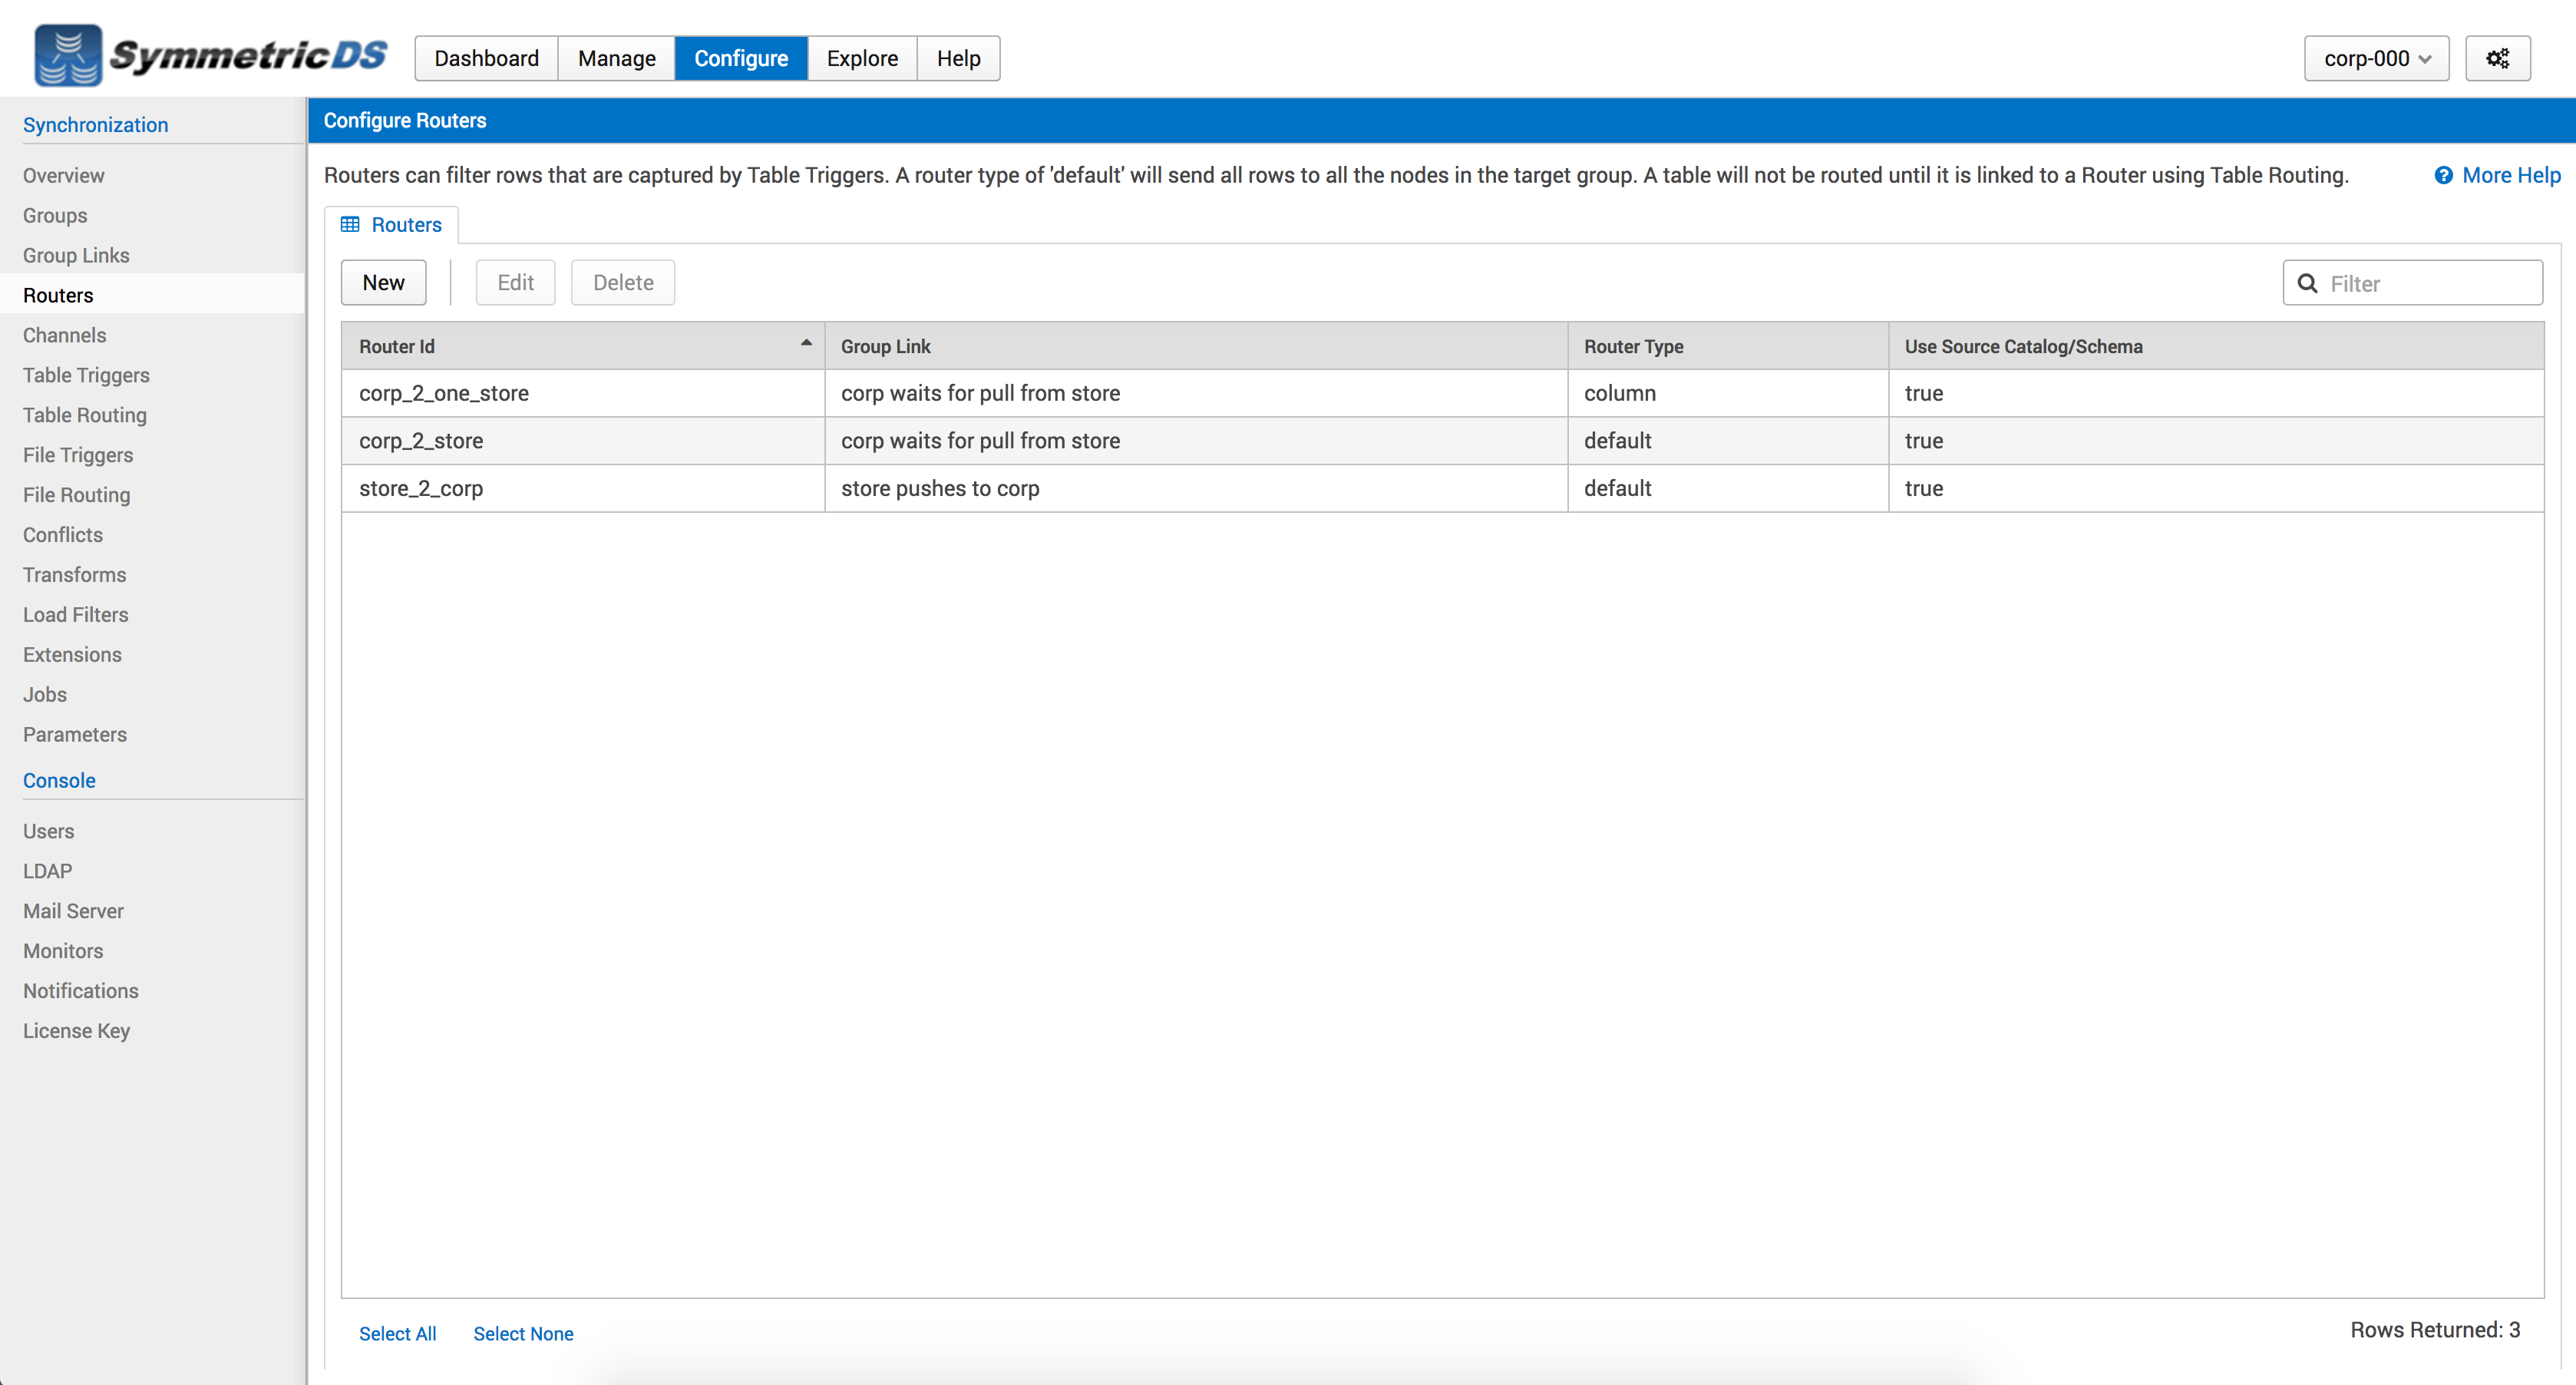Open Channels in the sidebar
2576x1385 pixels.
[x=64, y=335]
